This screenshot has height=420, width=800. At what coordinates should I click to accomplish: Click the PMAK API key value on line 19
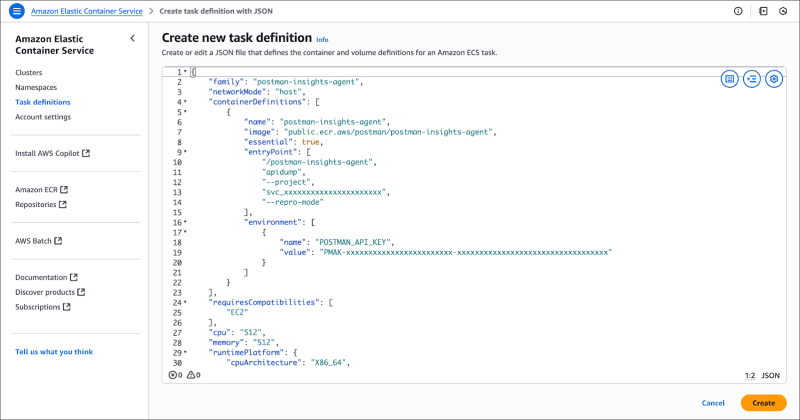465,252
